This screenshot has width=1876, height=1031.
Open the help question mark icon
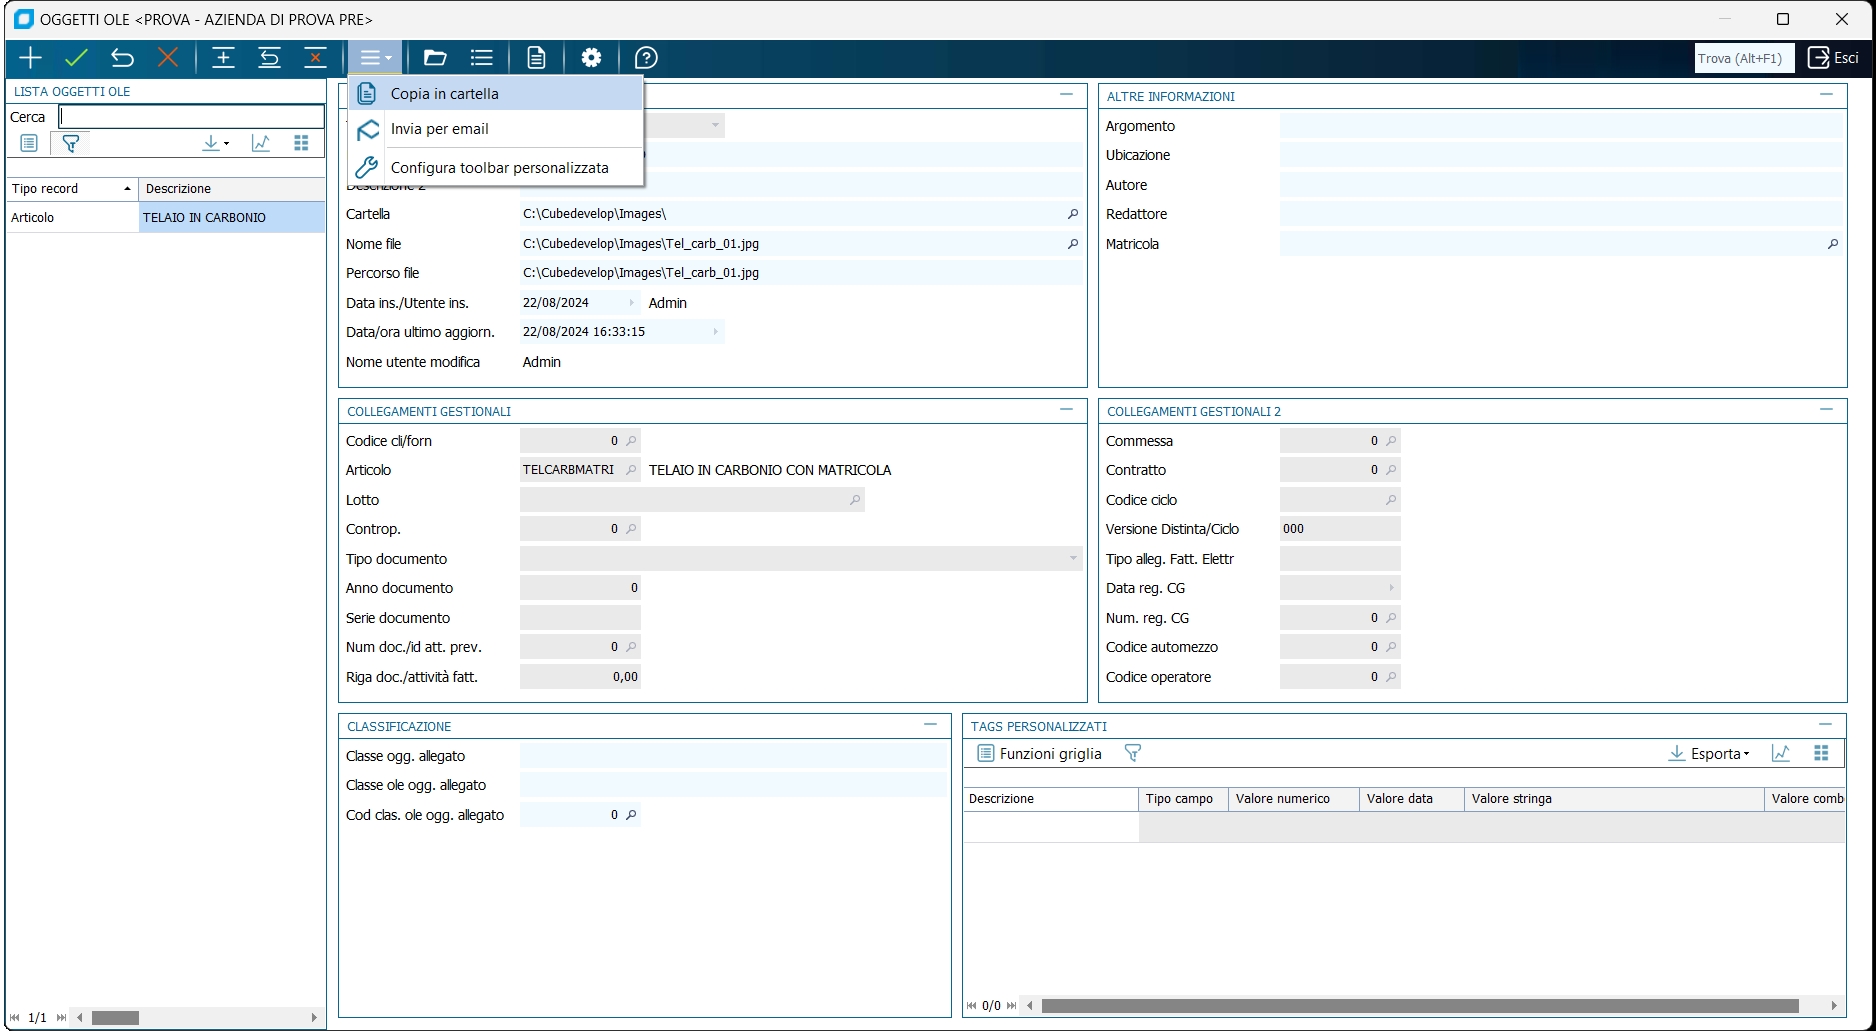pyautogui.click(x=646, y=58)
